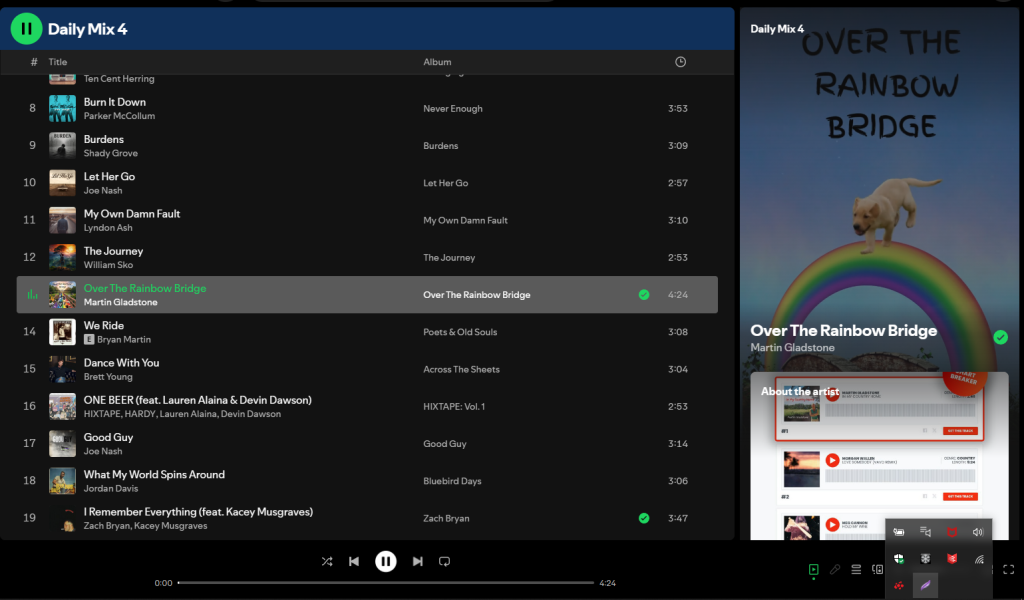
Task: Click the duration clock column icon
Action: (680, 62)
